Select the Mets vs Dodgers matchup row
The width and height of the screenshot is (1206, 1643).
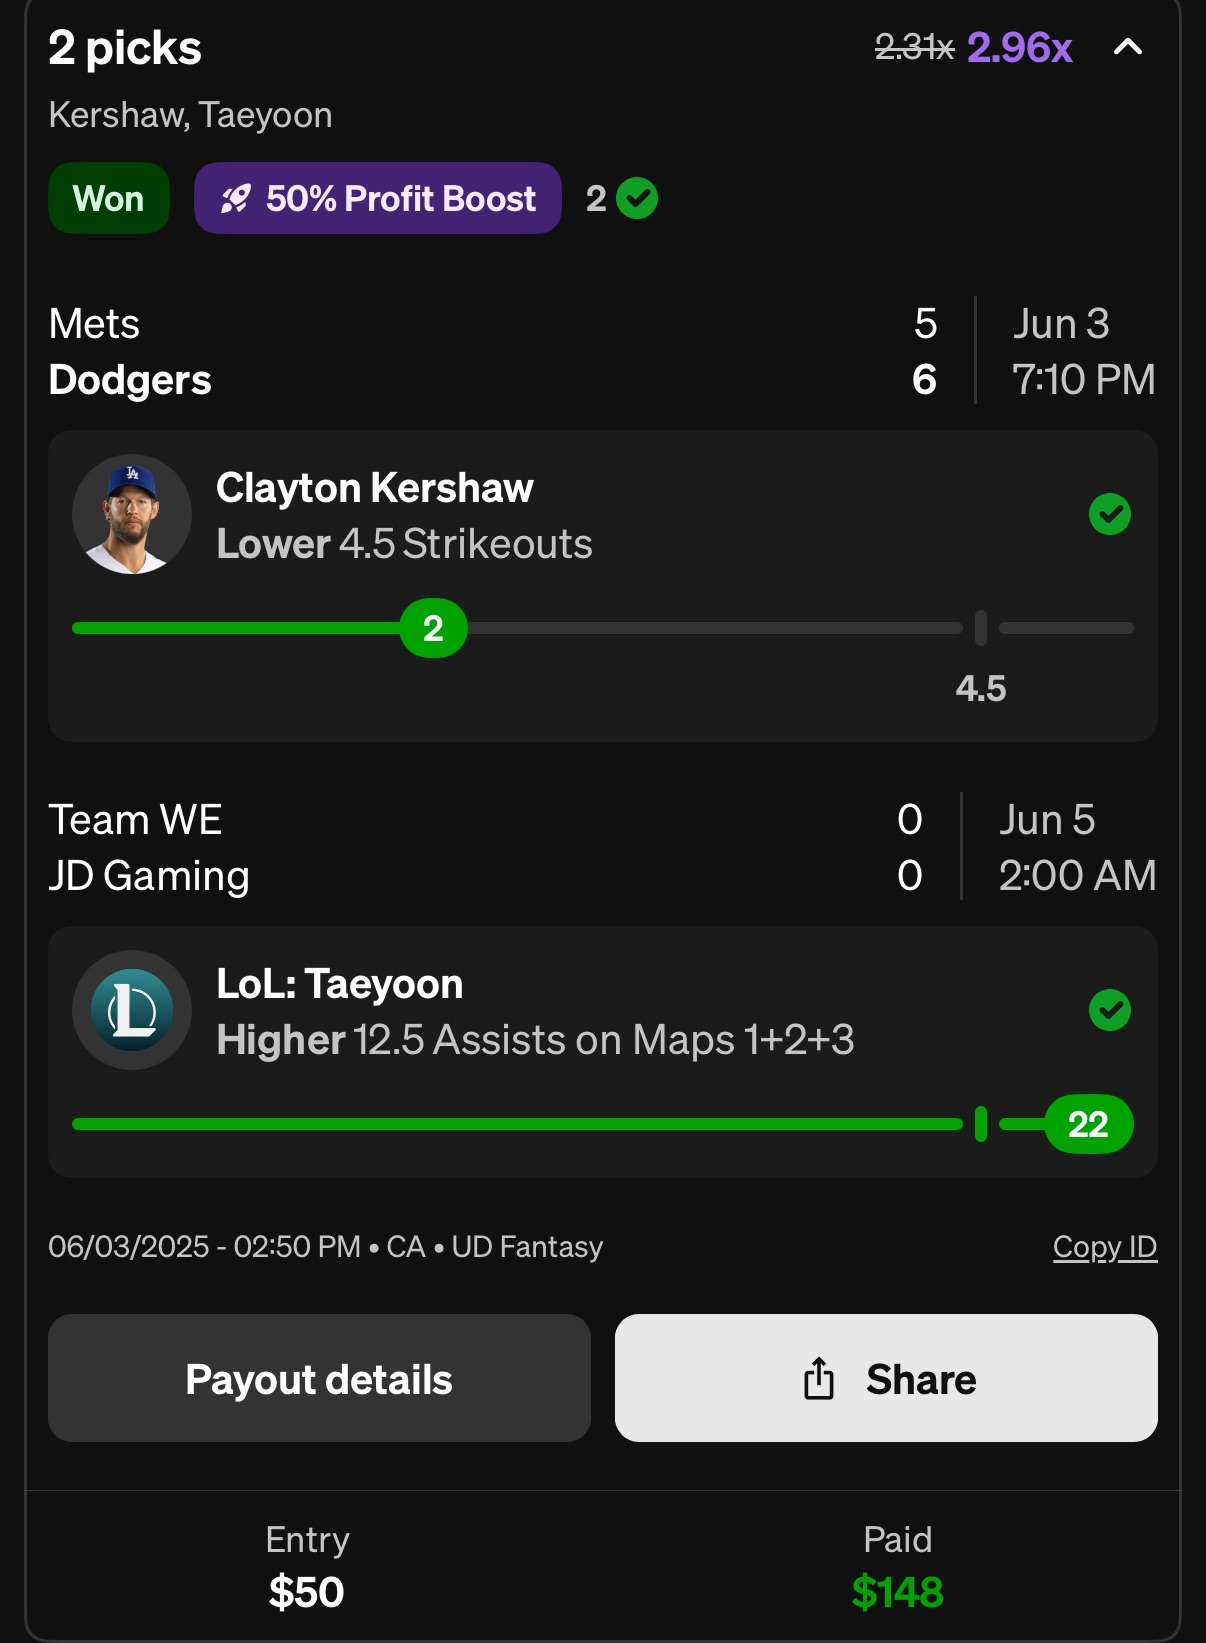point(500,351)
